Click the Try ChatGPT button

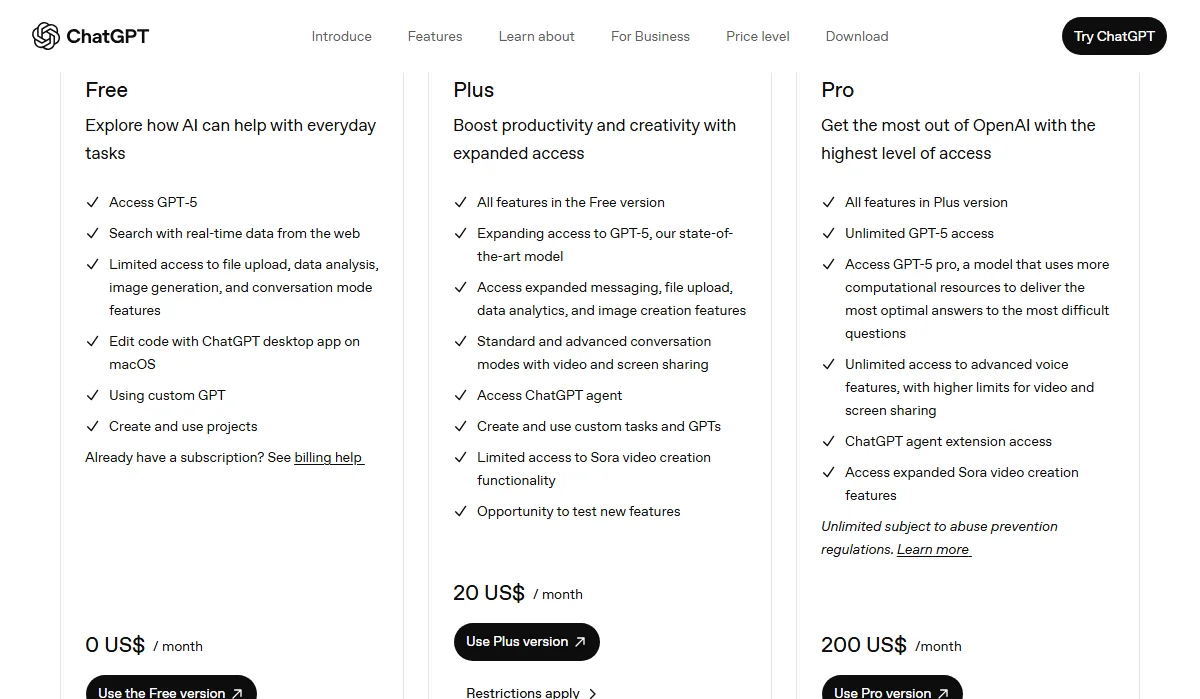pos(1113,35)
